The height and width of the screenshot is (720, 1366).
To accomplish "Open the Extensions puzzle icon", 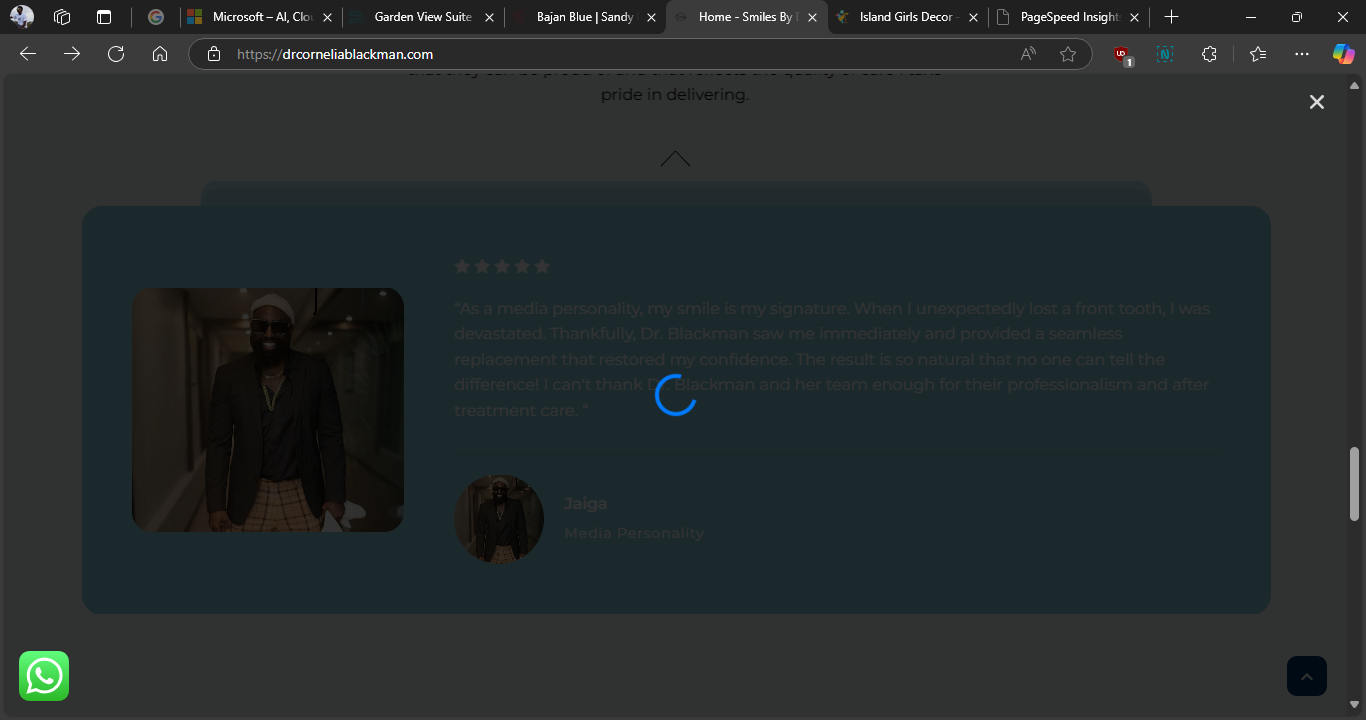I will pos(1209,54).
